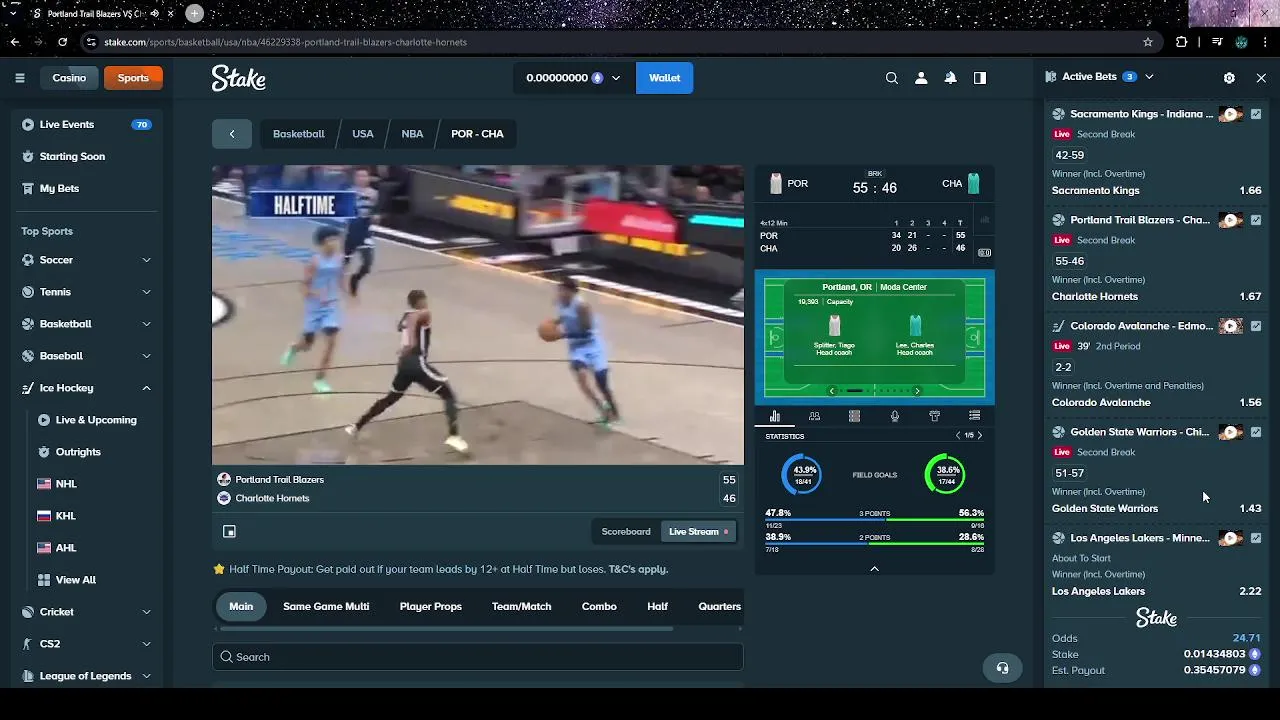Play the Sacramento Kings bet stream thumbnail
1280x720 pixels.
pos(1231,114)
